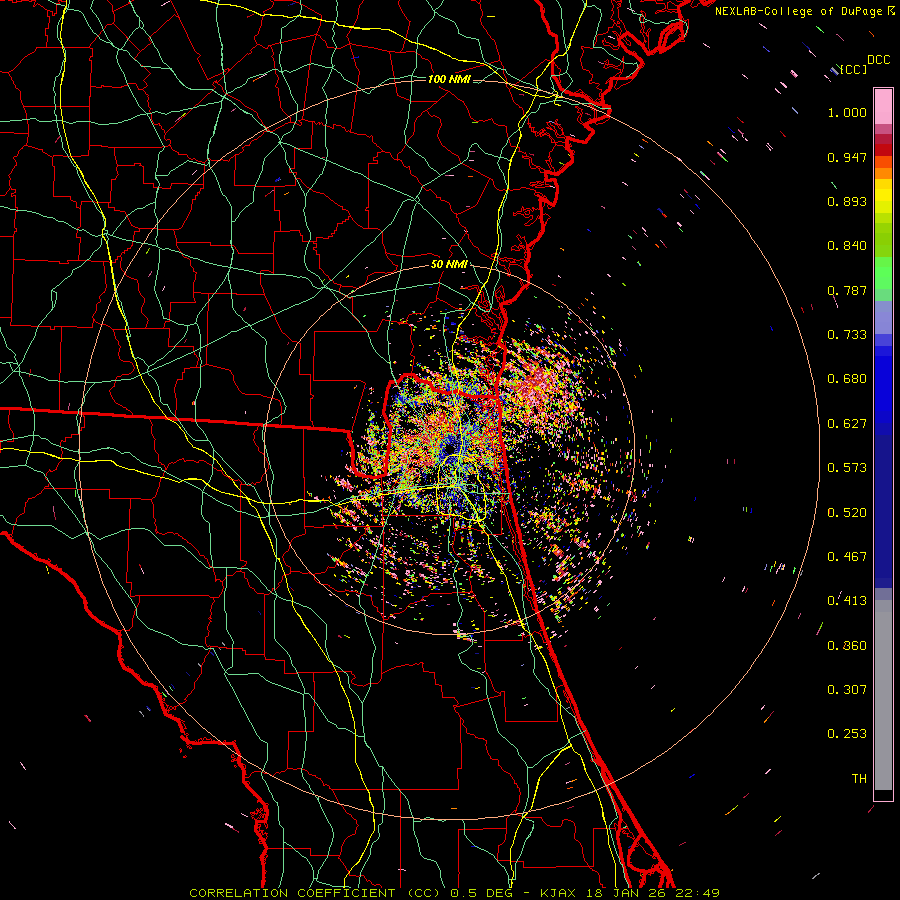Click the 0.573 color scale value
Screen dimensions: 900x900
[x=847, y=468]
